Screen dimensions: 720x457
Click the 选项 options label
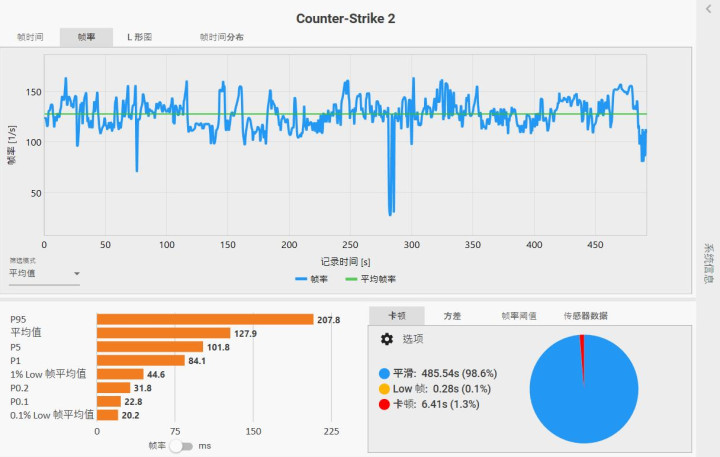pyautogui.click(x=413, y=339)
